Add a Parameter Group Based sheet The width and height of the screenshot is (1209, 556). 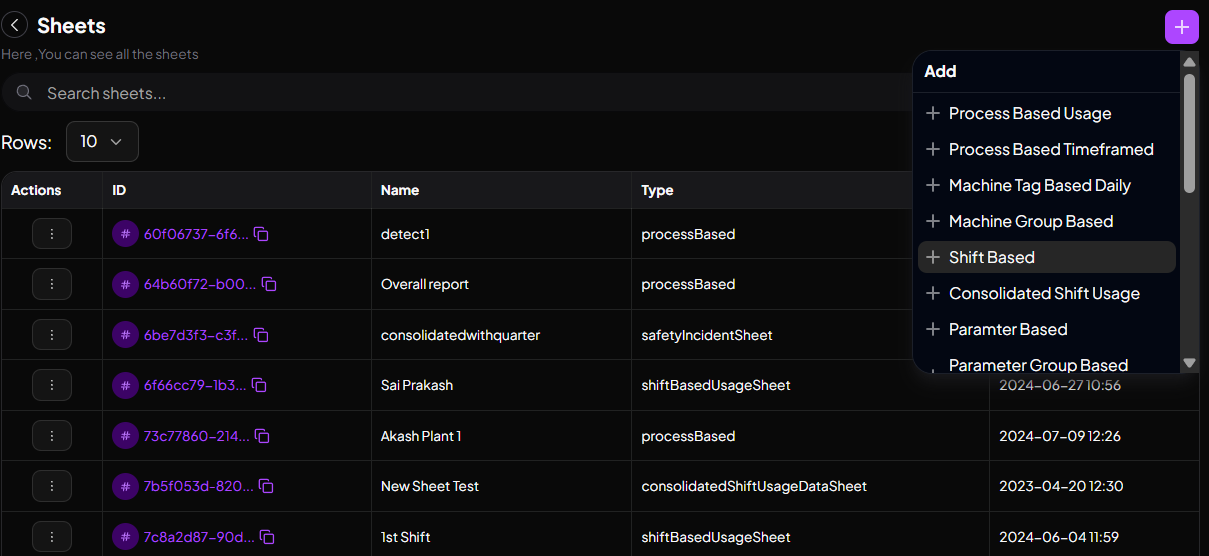(1046, 365)
